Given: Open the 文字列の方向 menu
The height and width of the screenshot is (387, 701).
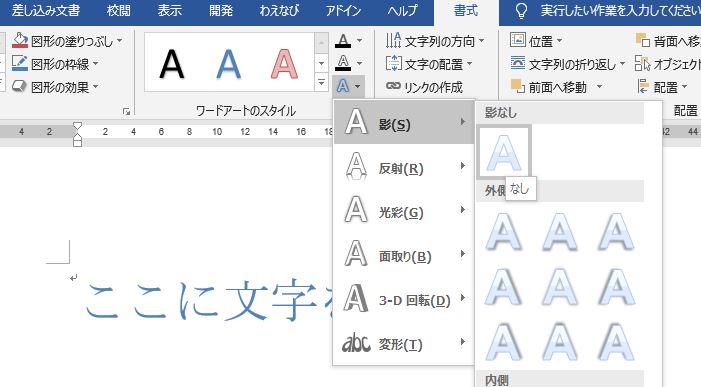Looking at the screenshot, I should pos(435,41).
